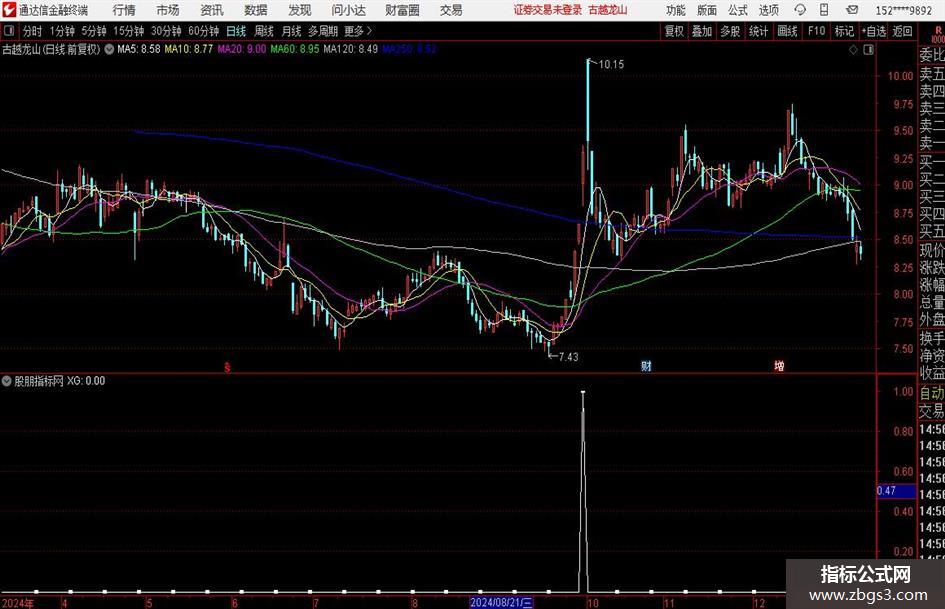Image resolution: width=945 pixels, height=609 pixels.
Task: Click the MA60: 8.95 indicator label
Action: click(x=295, y=49)
